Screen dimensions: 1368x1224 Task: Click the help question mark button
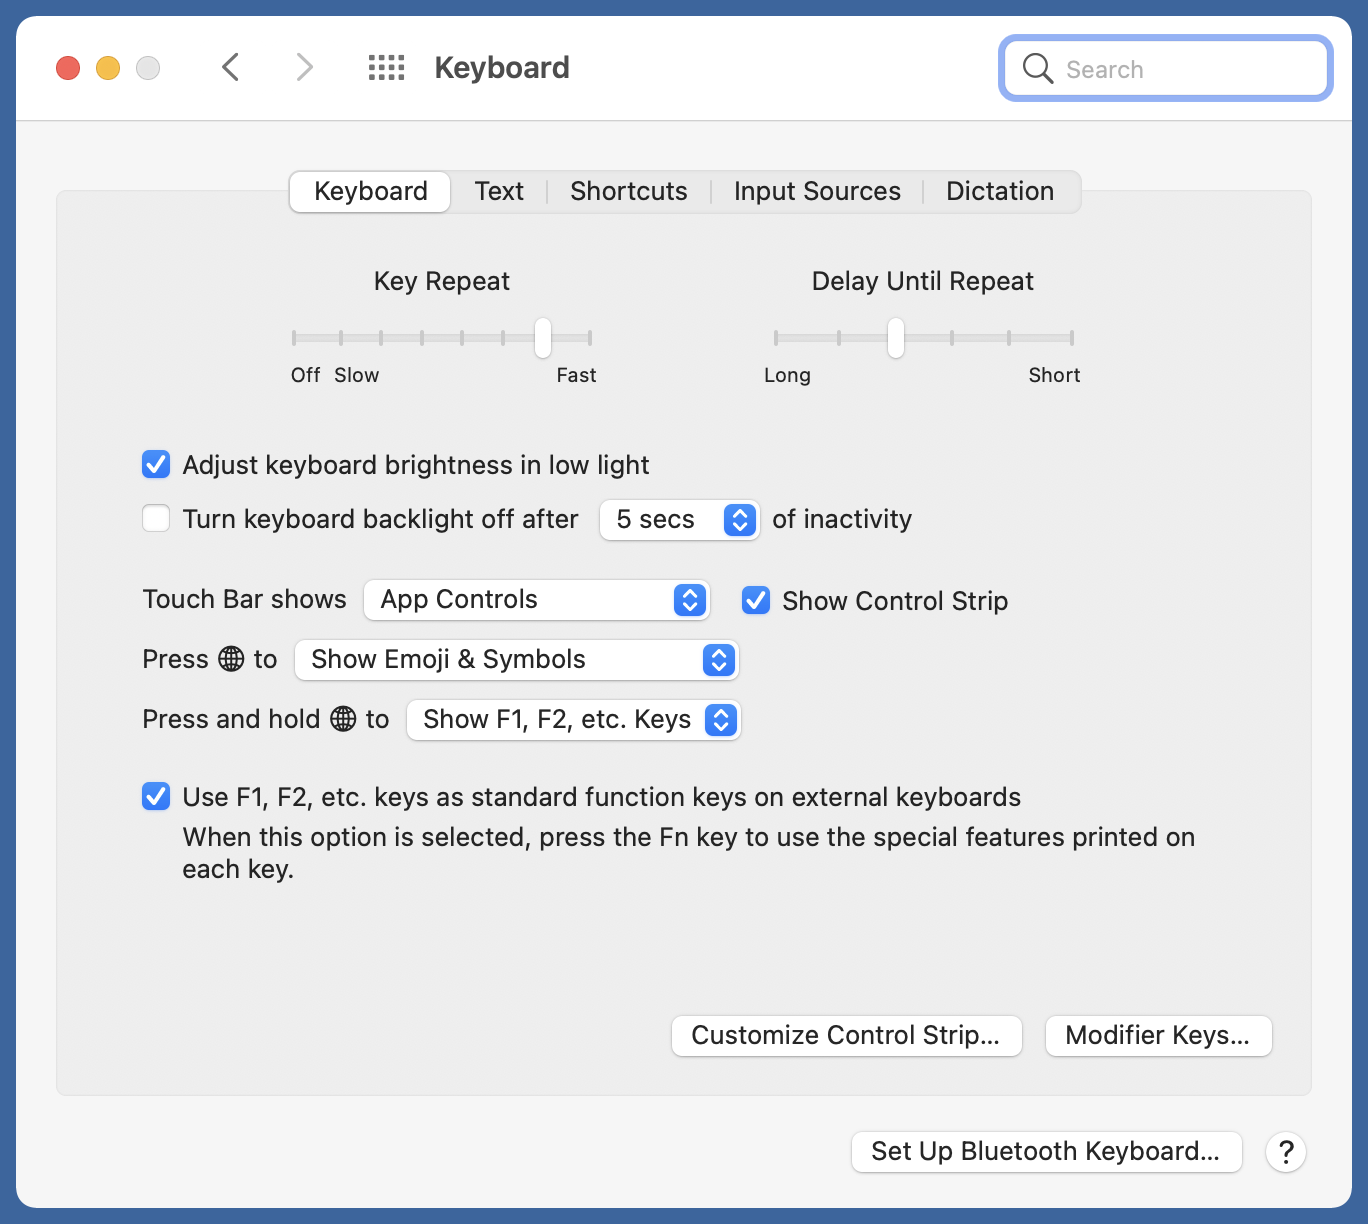pyautogui.click(x=1286, y=1152)
